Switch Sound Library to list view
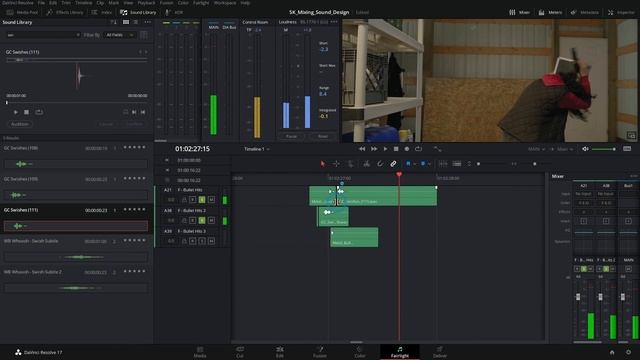This screenshot has height=360, width=640. [136, 22]
